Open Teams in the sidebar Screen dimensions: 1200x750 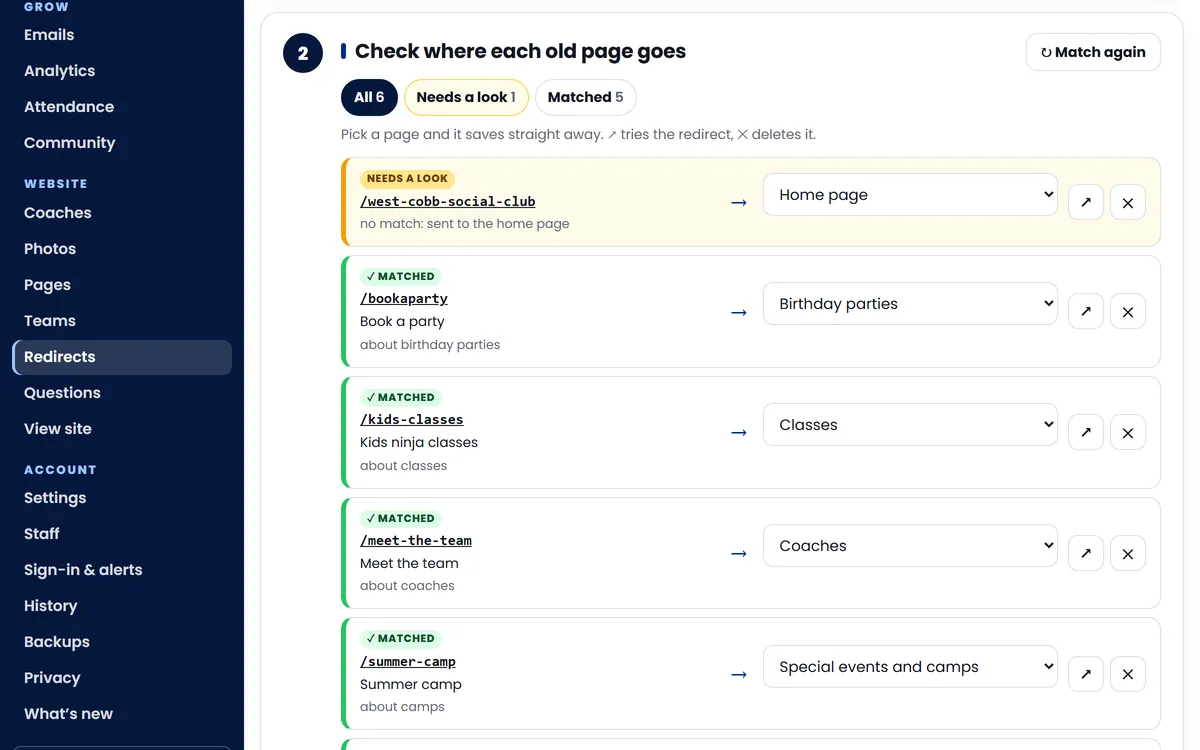[122, 321]
